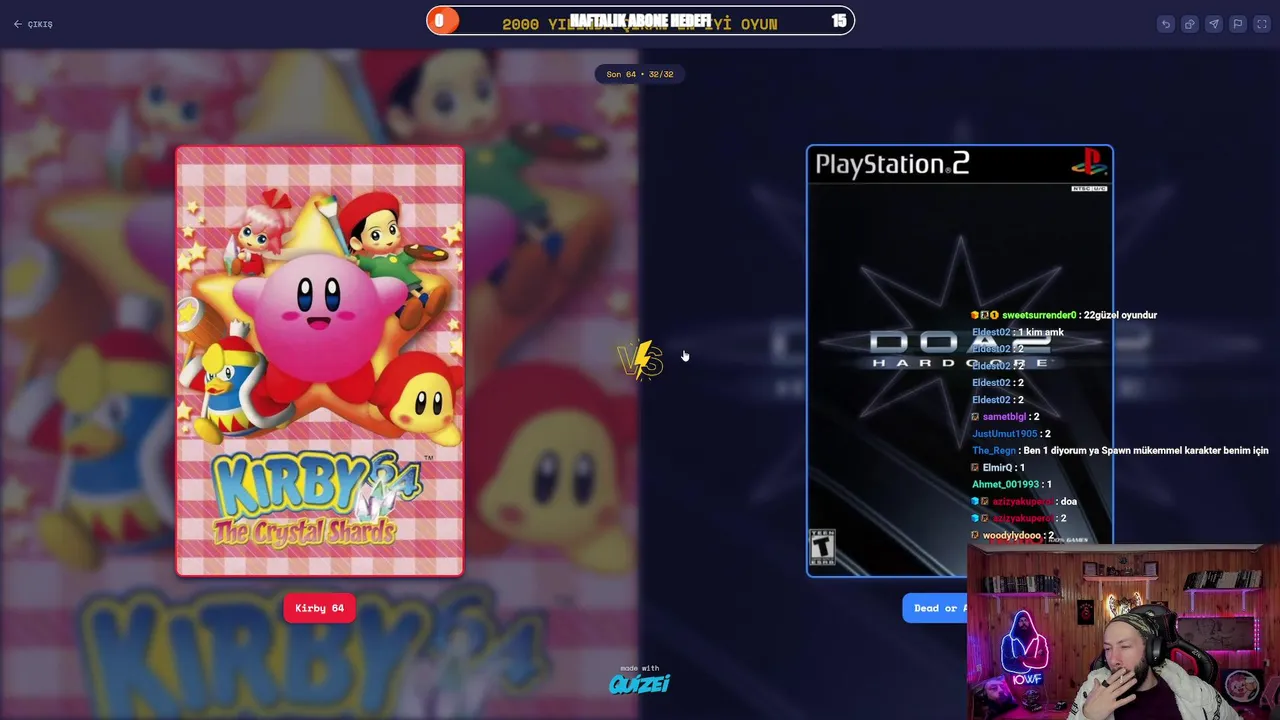Click the undo arrow icon
The image size is (1280, 720).
click(x=1165, y=24)
